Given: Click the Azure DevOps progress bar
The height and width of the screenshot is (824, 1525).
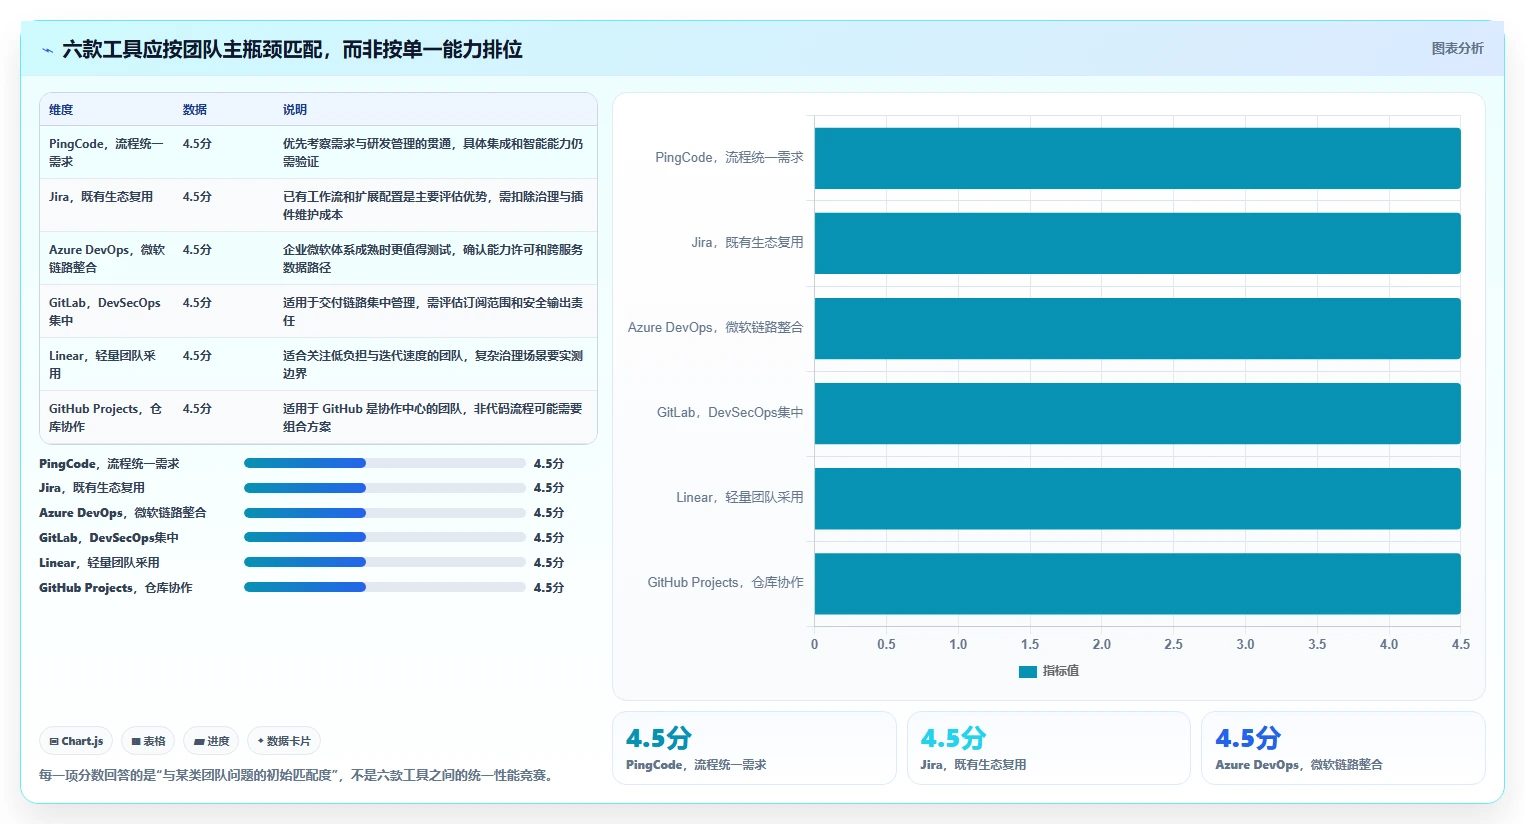Looking at the screenshot, I should click(385, 512).
